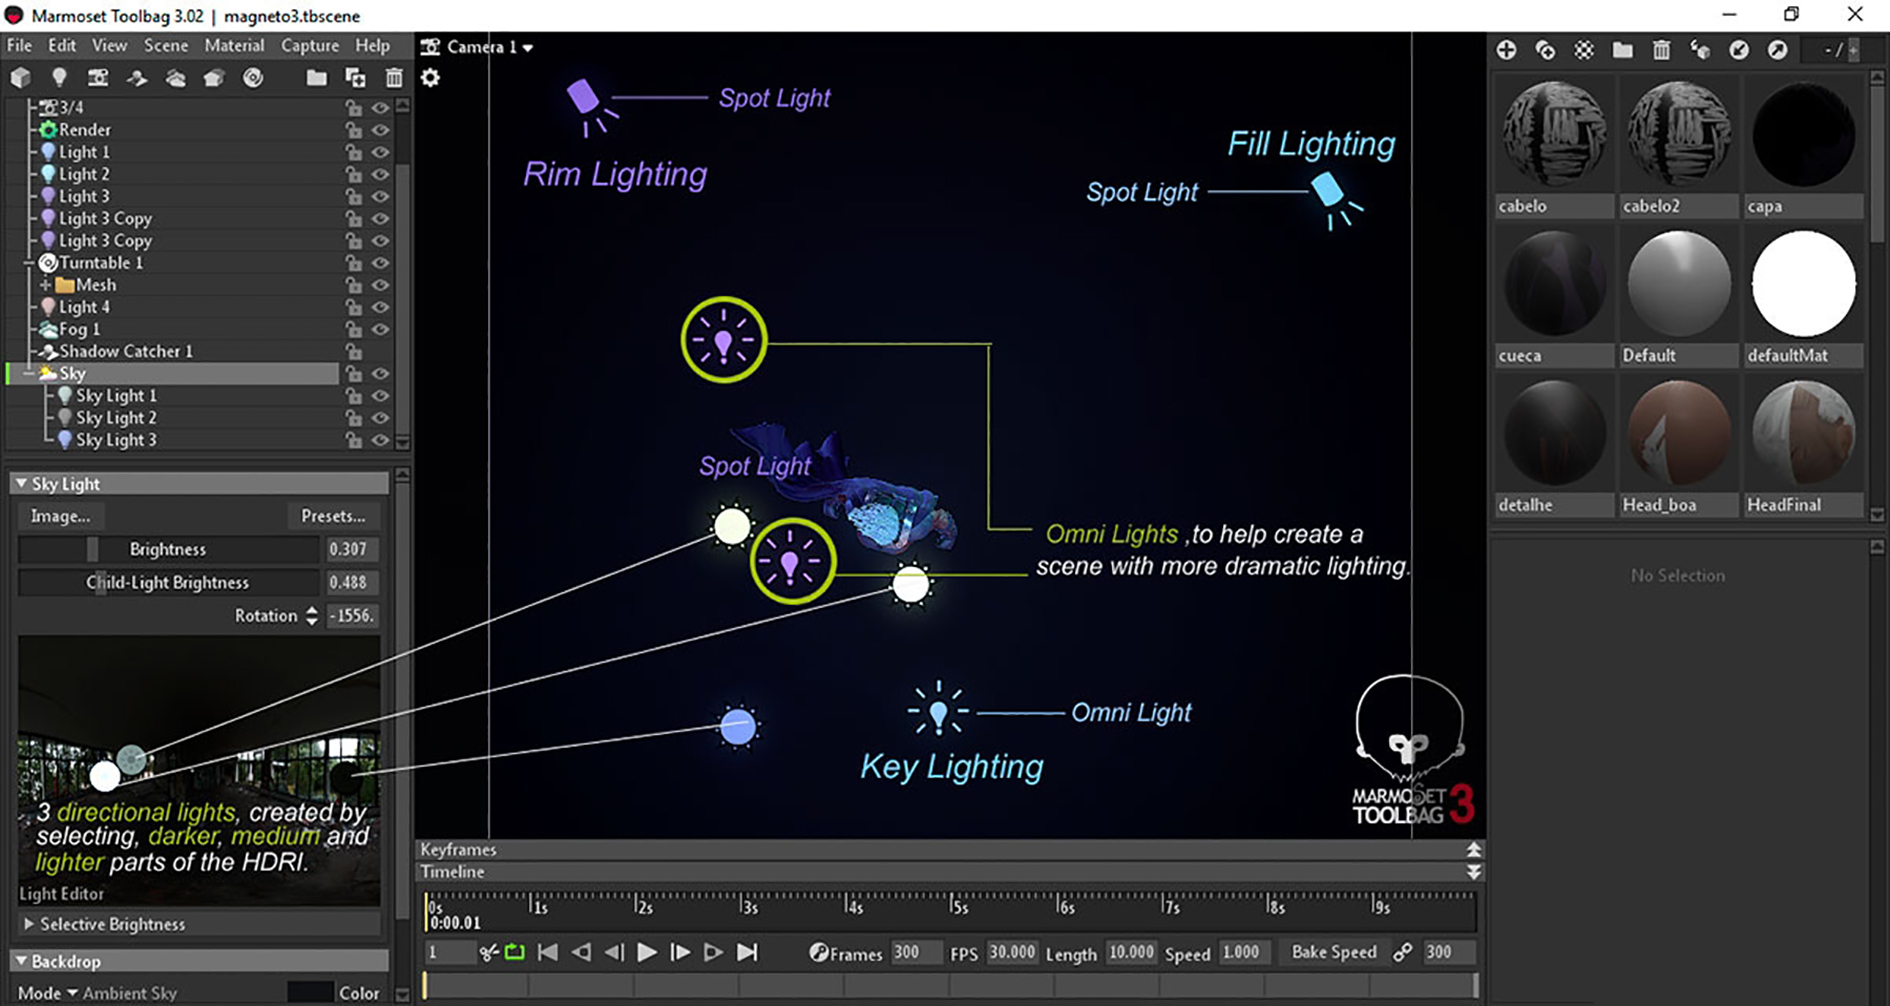The image size is (1890, 1006).
Task: Click scissors keyframe icon in timeline
Action: click(488, 953)
